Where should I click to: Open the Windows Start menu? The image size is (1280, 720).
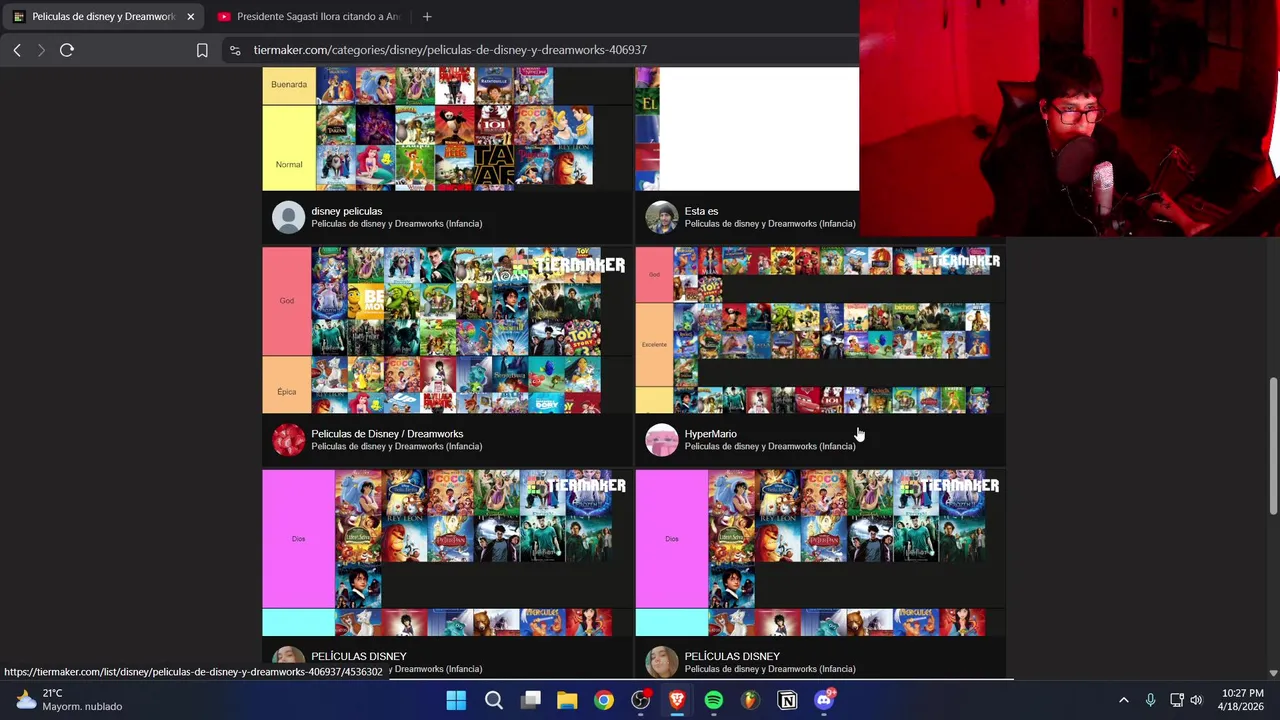point(456,700)
